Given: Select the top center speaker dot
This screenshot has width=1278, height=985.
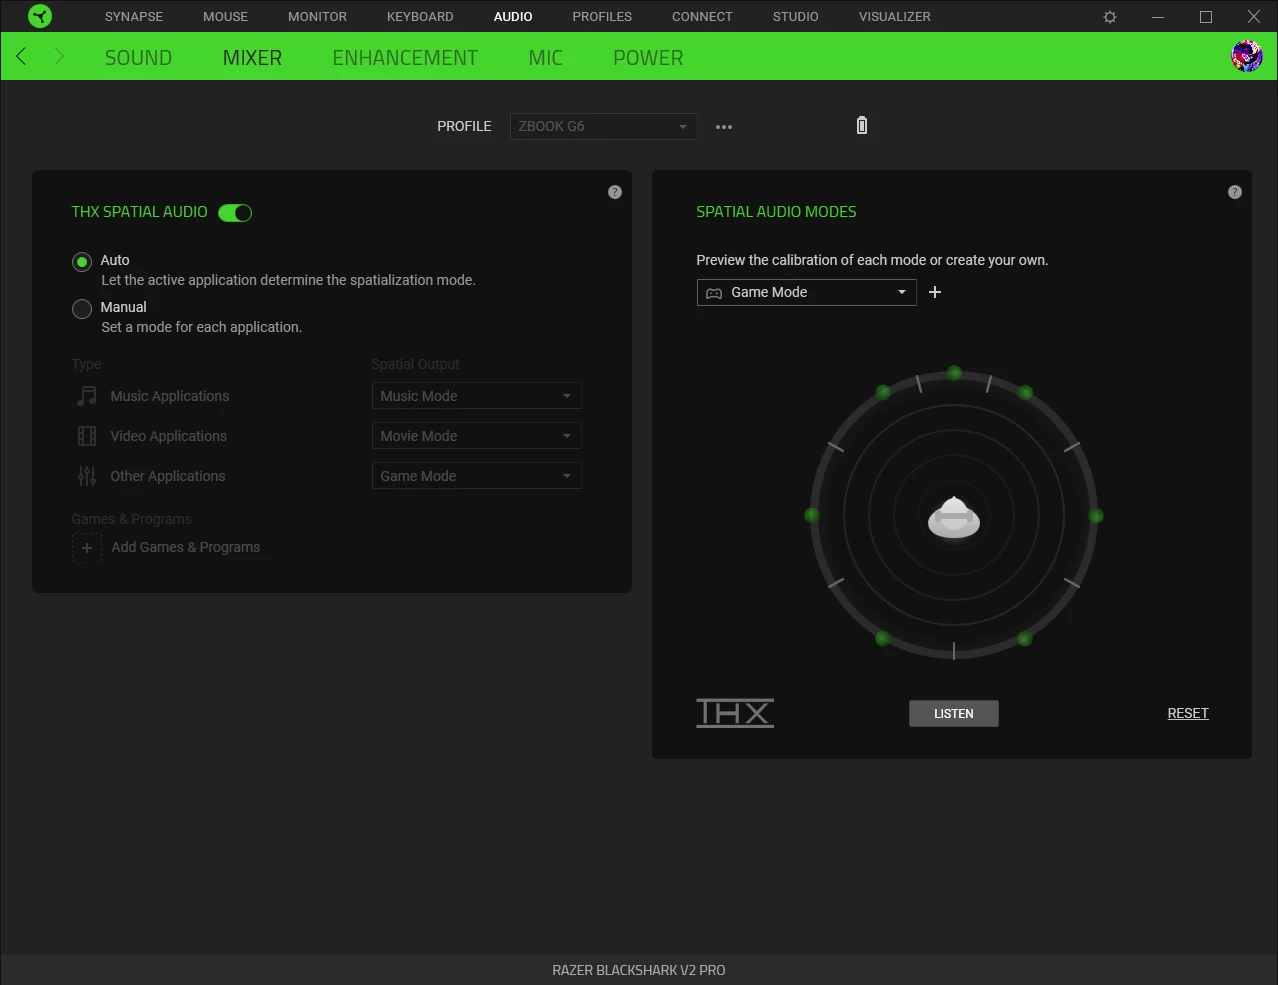Looking at the screenshot, I should coord(954,373).
